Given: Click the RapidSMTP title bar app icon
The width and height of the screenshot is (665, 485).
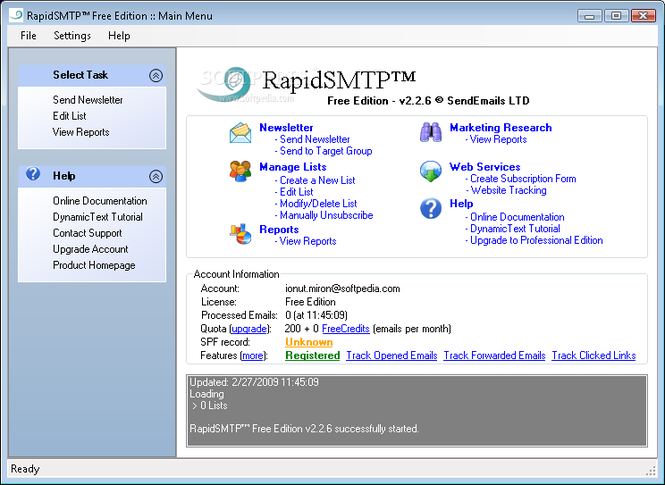Looking at the screenshot, I should [x=16, y=15].
